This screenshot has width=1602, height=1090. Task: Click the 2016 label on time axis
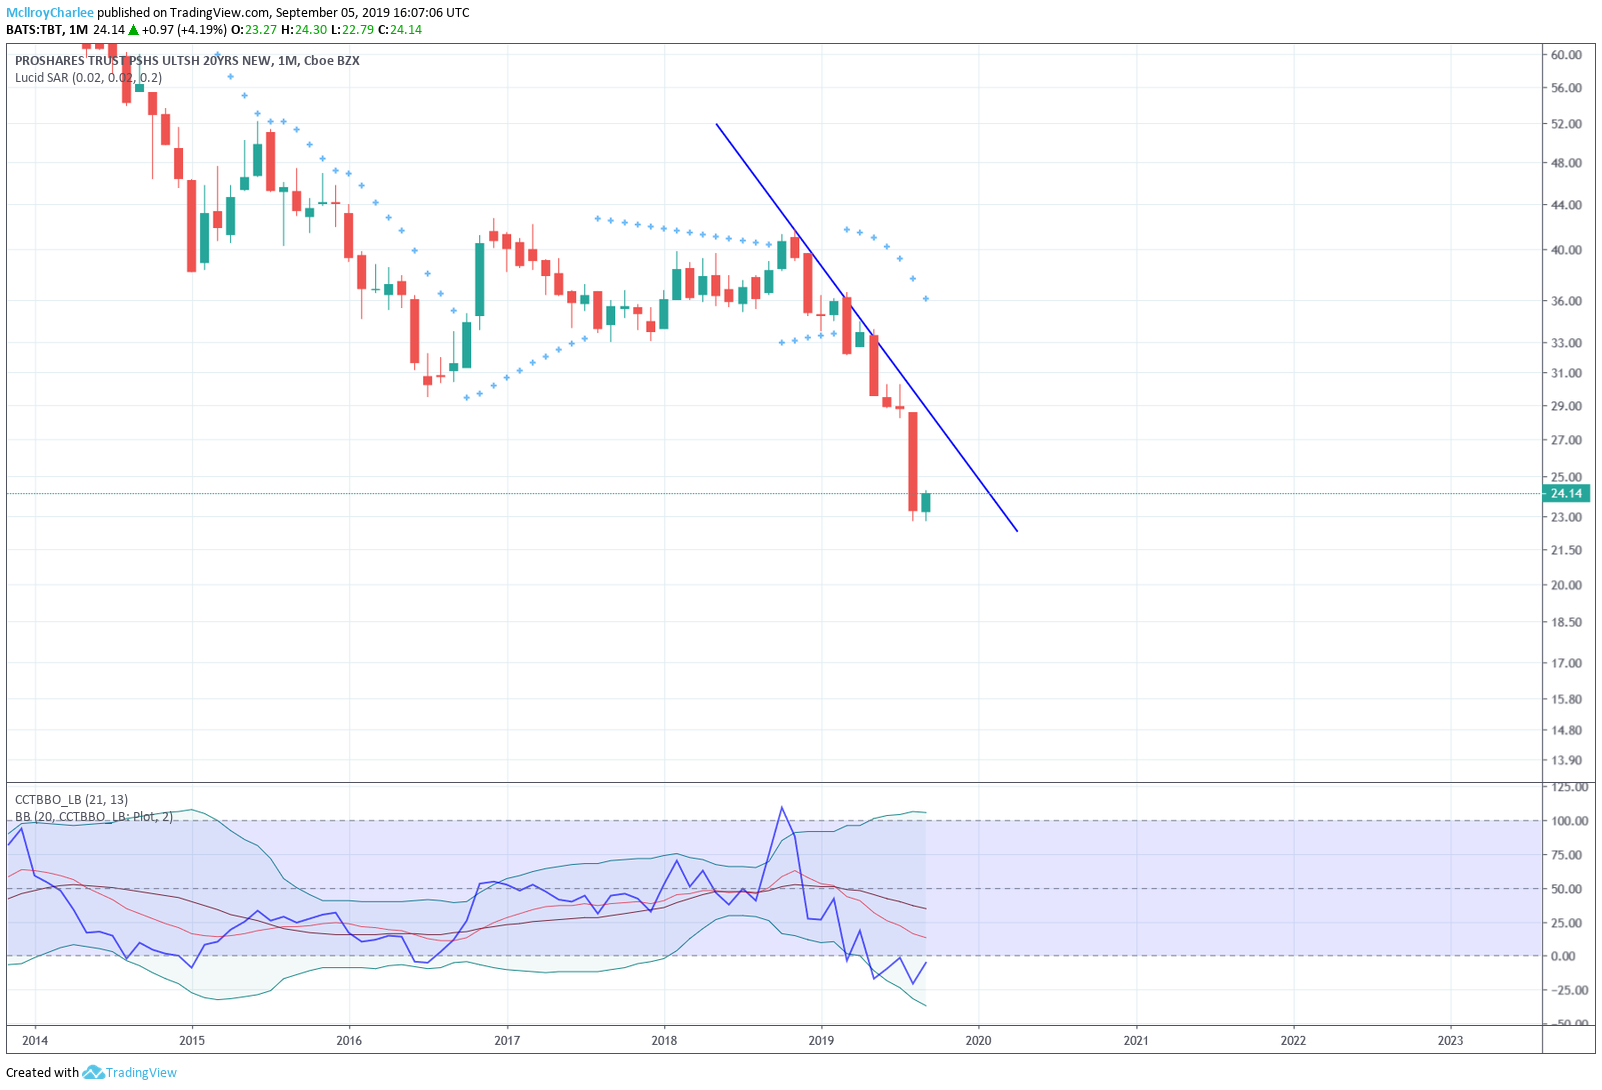(x=349, y=1040)
